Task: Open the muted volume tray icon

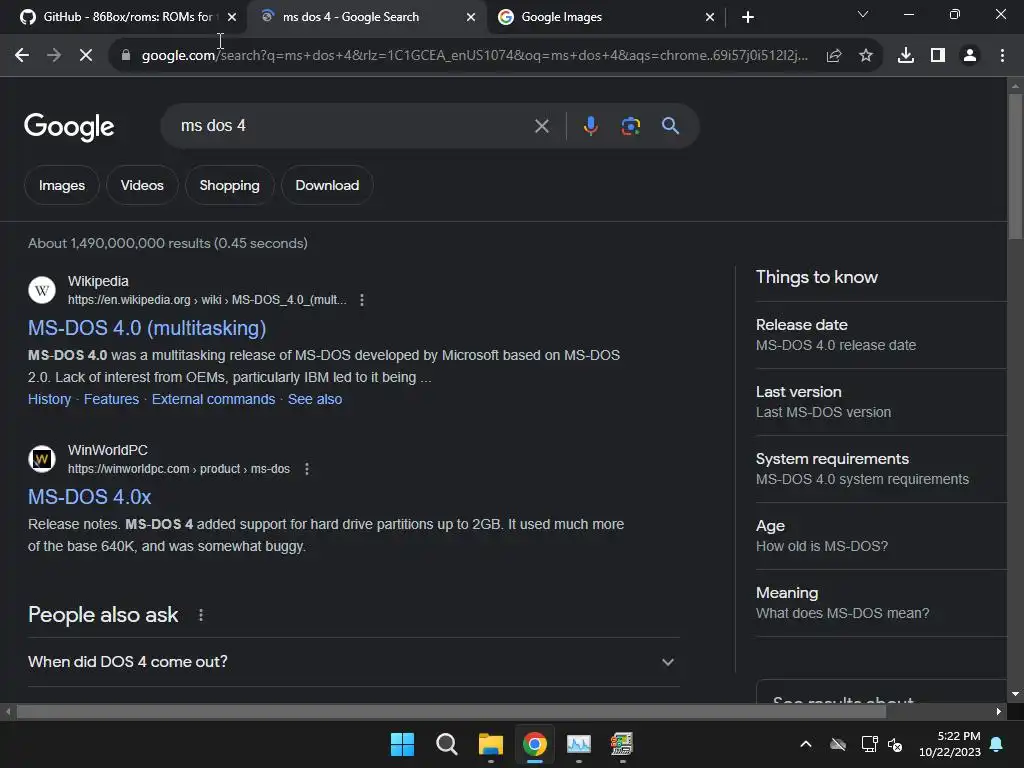Action: point(895,744)
